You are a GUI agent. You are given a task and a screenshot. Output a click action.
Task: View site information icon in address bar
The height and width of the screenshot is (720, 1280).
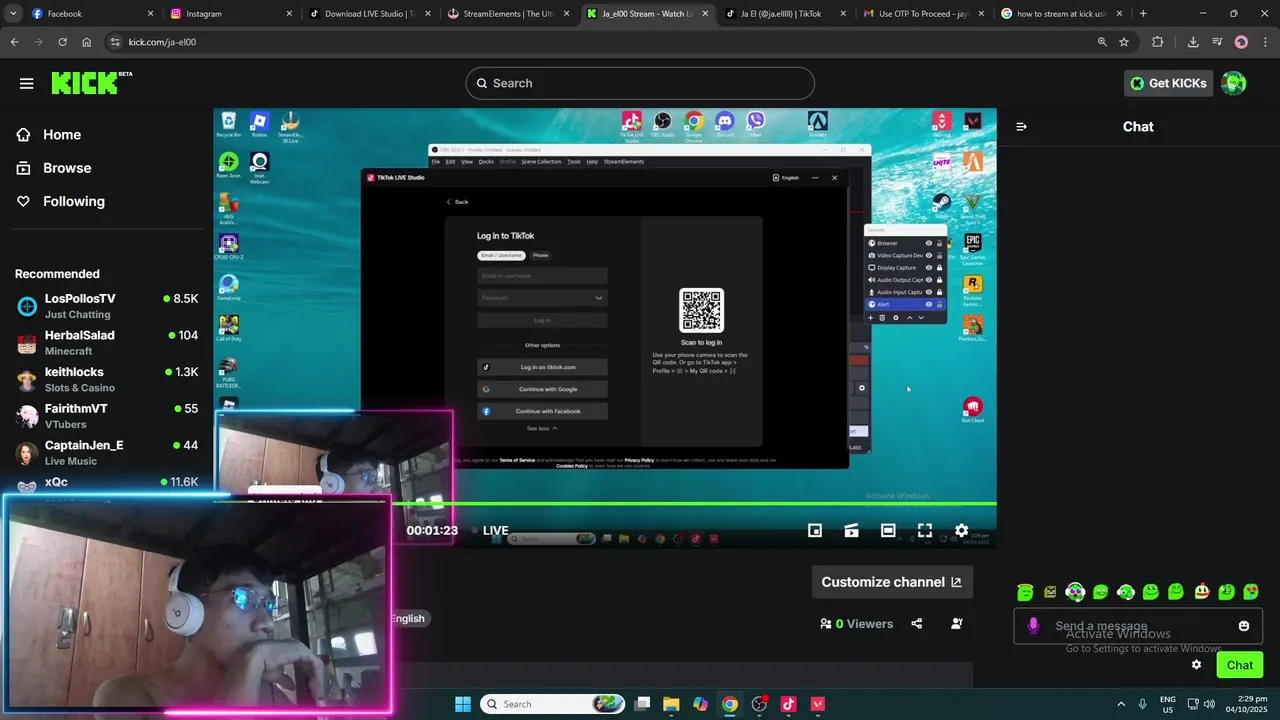click(x=115, y=42)
